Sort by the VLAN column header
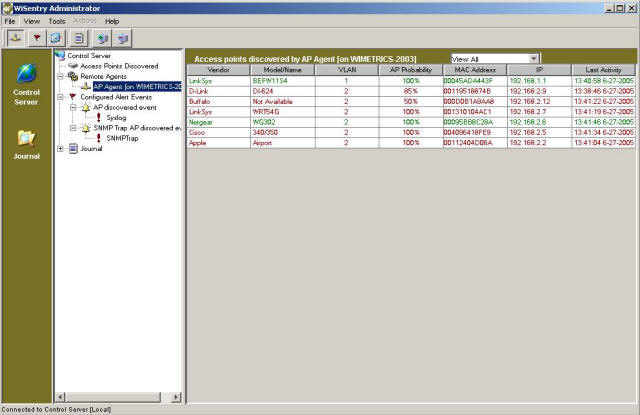The image size is (640, 415). (347, 70)
